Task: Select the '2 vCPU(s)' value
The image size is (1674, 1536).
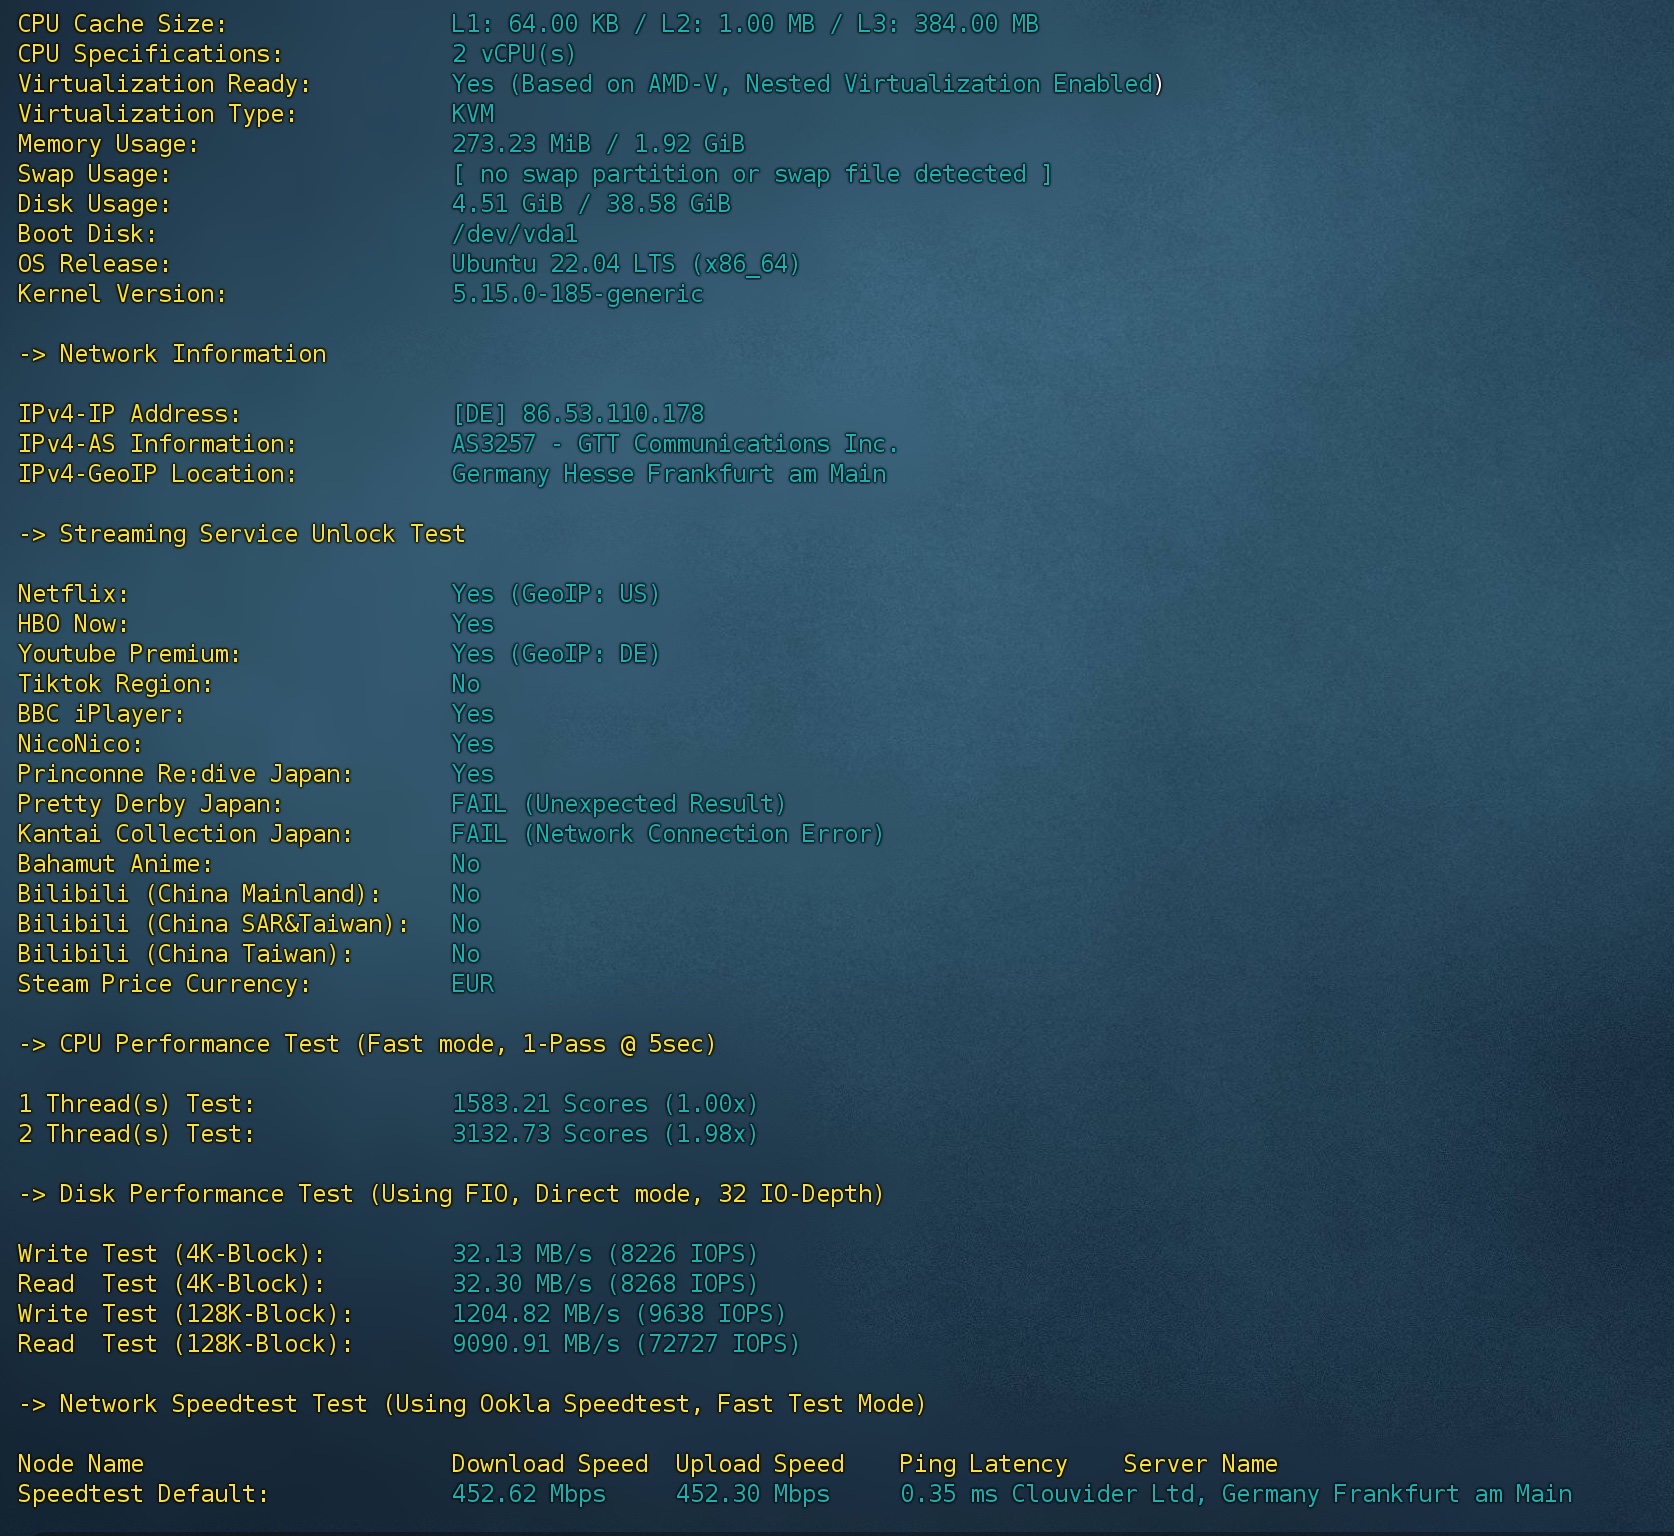Action: click(514, 53)
